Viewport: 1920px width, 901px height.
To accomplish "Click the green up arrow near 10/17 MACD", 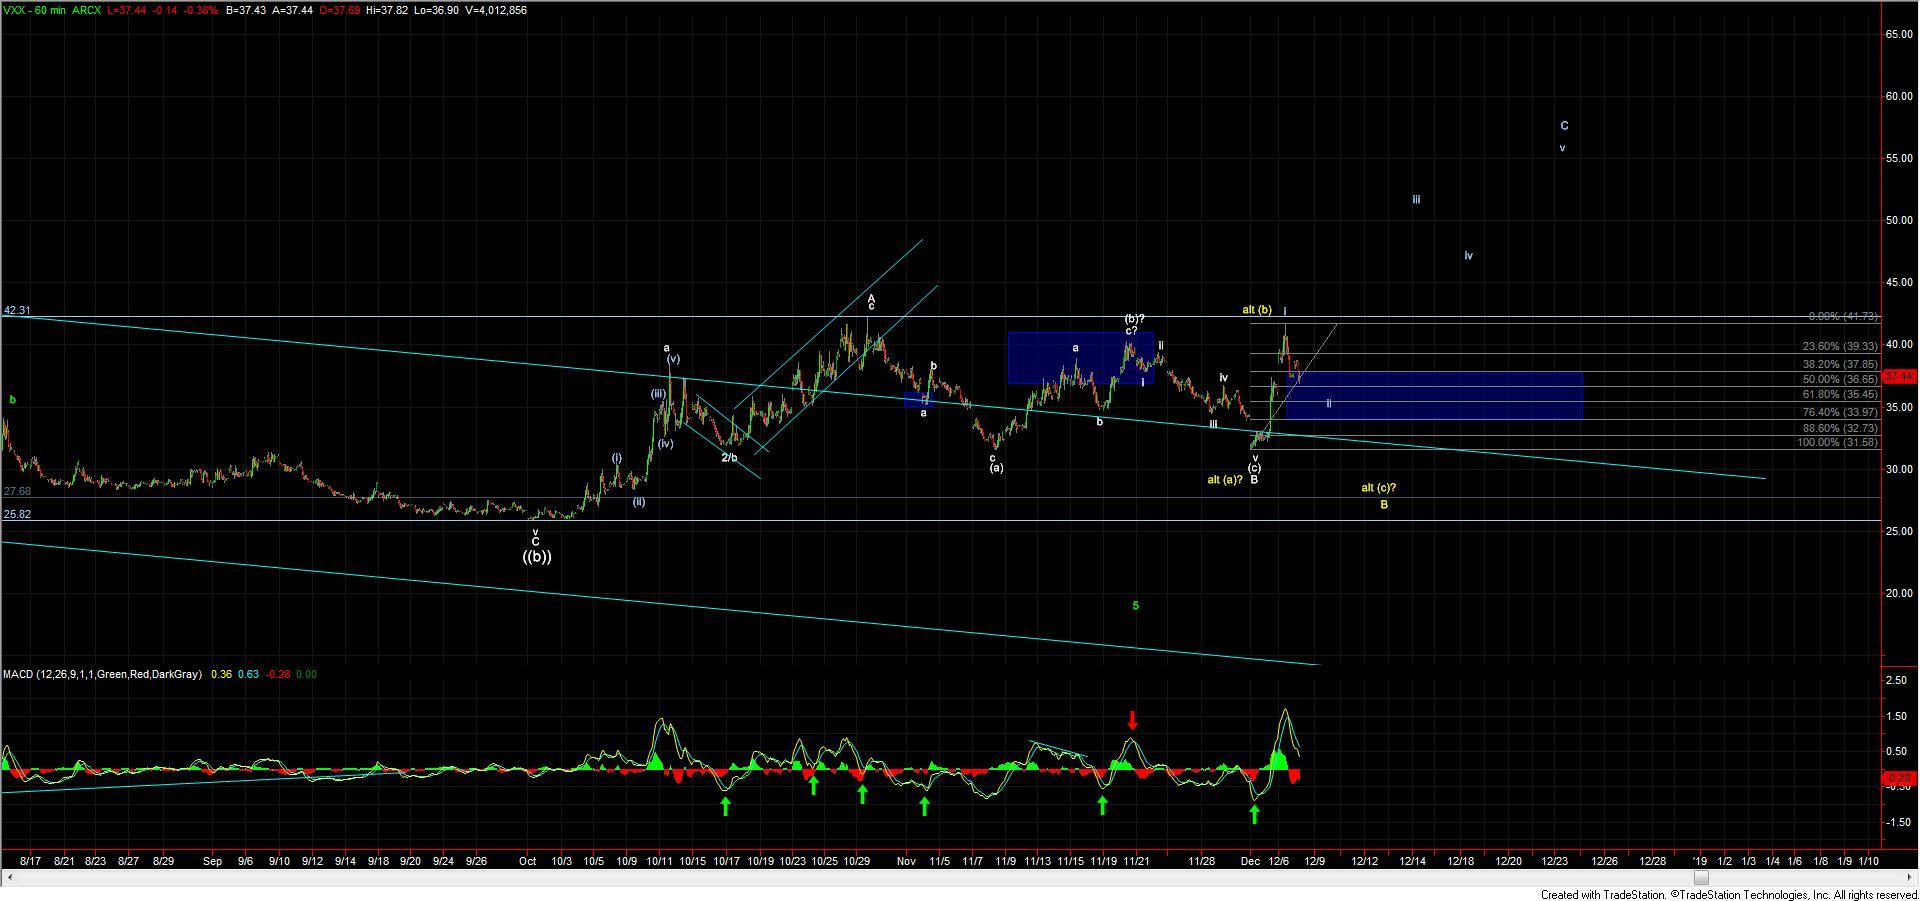I will point(726,805).
